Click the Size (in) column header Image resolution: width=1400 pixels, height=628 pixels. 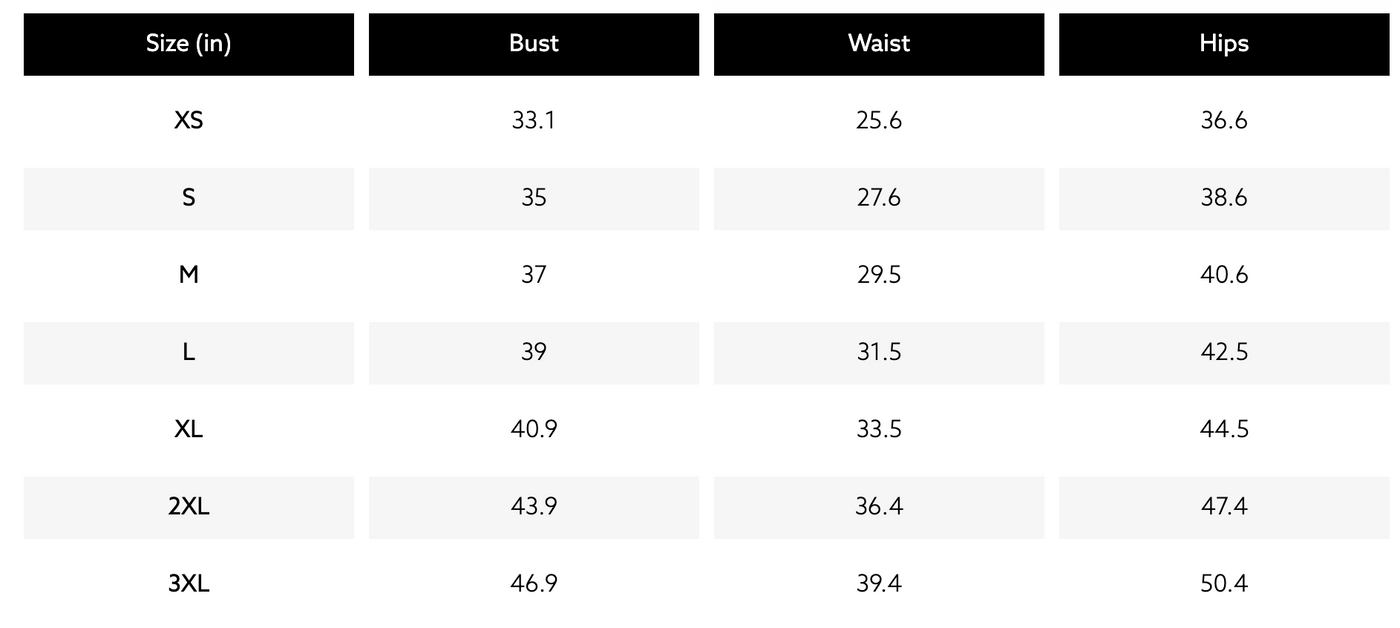pyautogui.click(x=188, y=44)
